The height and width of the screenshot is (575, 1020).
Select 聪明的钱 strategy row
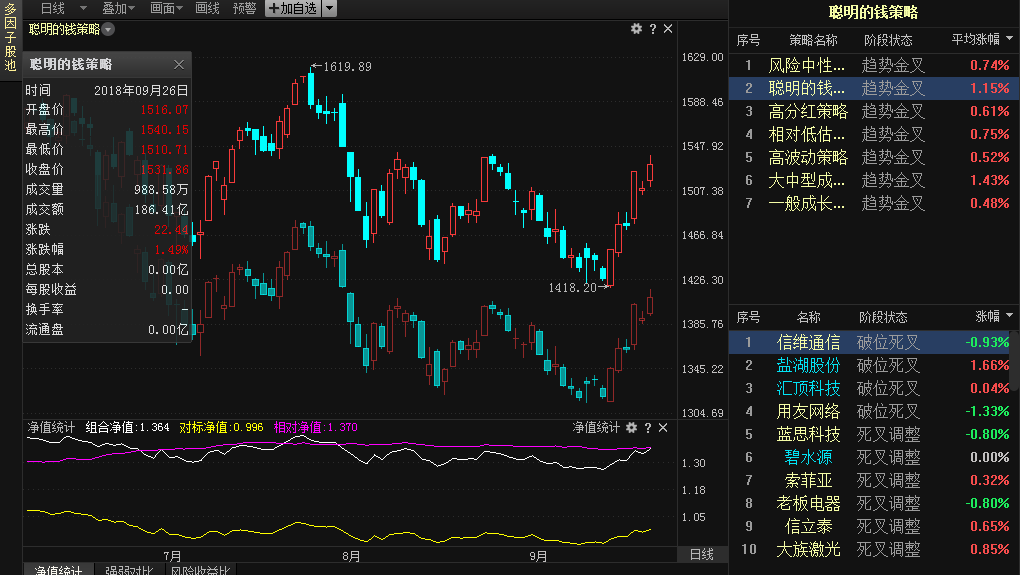click(x=874, y=88)
